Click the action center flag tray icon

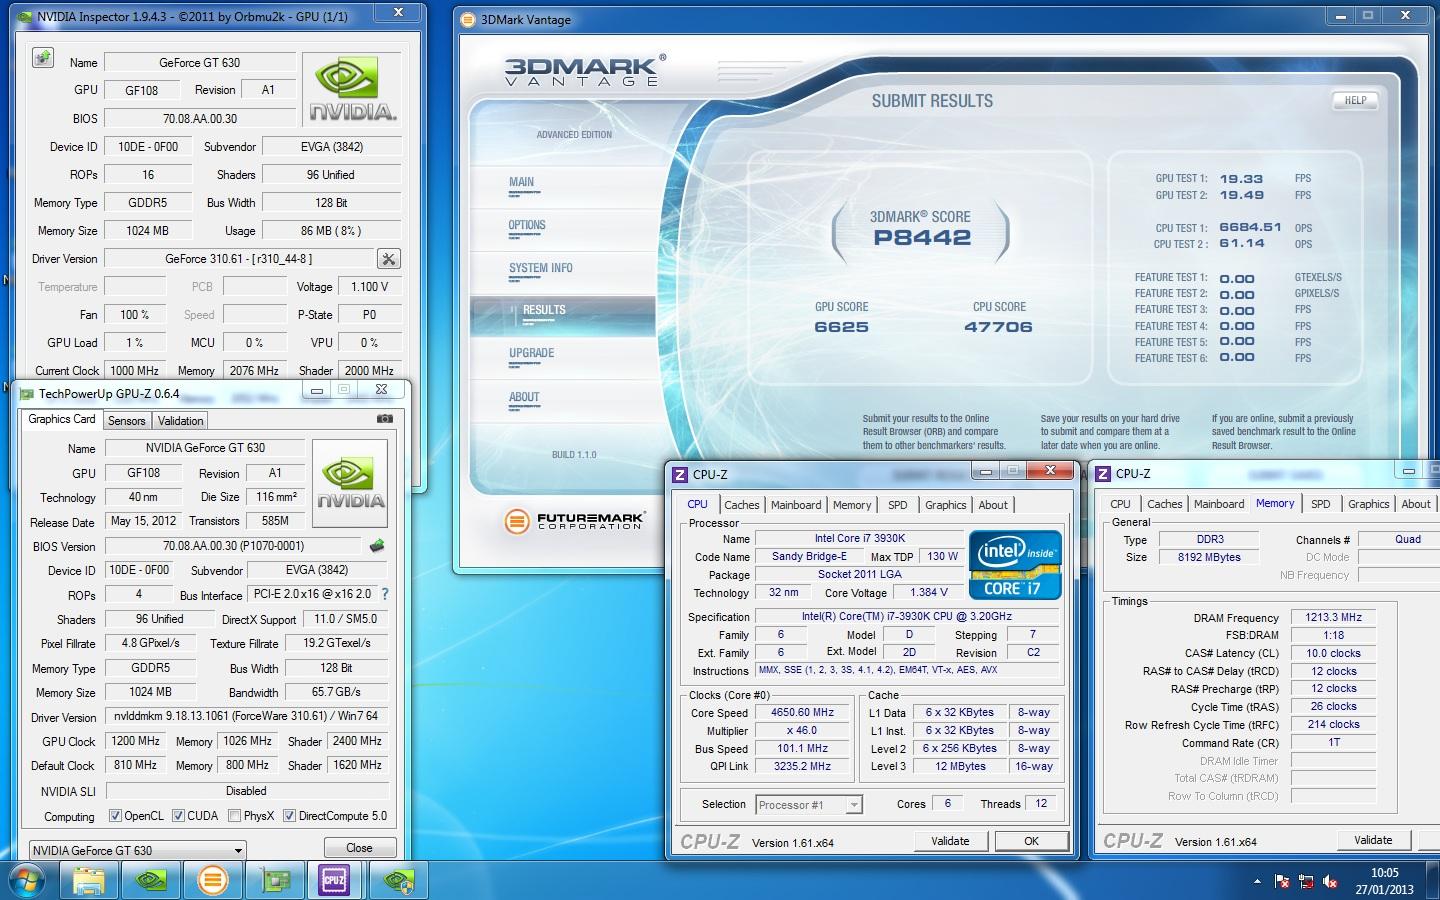pos(1282,882)
